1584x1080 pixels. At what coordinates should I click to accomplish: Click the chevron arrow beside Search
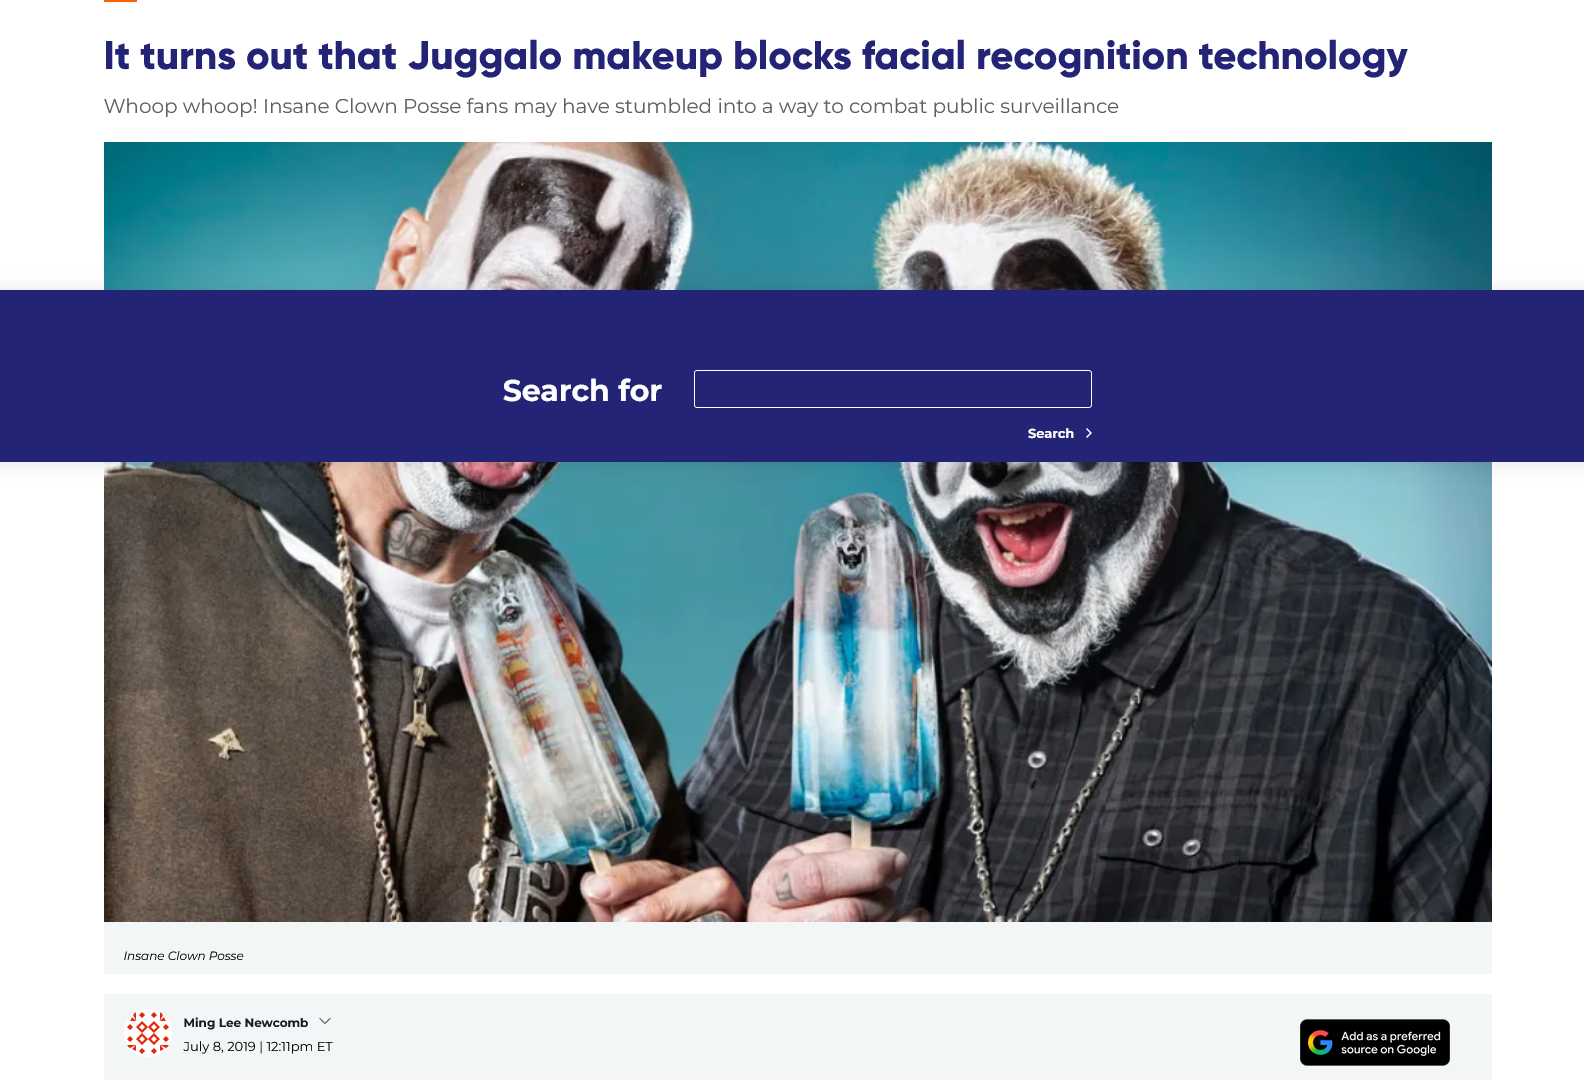tap(1089, 433)
